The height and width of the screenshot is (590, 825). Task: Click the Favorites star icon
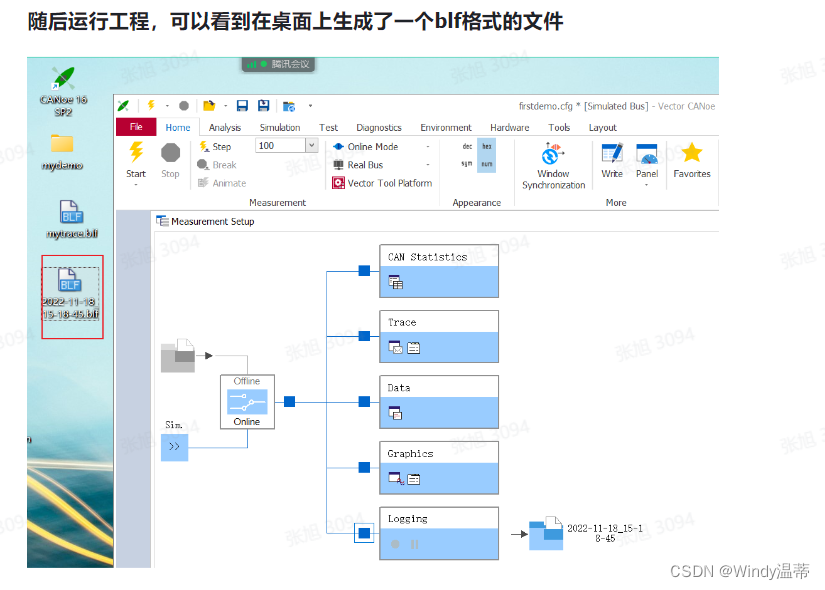(691, 152)
